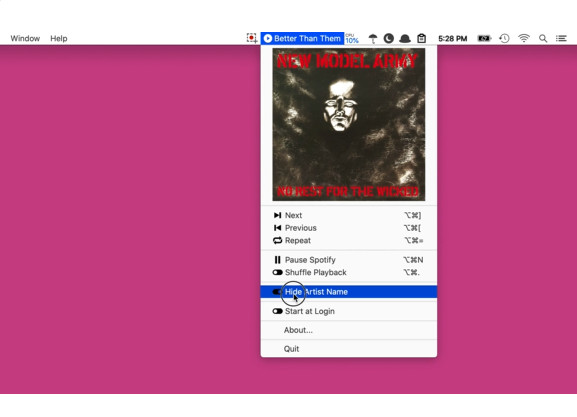Image resolution: width=577 pixels, height=417 pixels.
Task: Click the hat-shaped icon in menu bar
Action: pos(405,38)
